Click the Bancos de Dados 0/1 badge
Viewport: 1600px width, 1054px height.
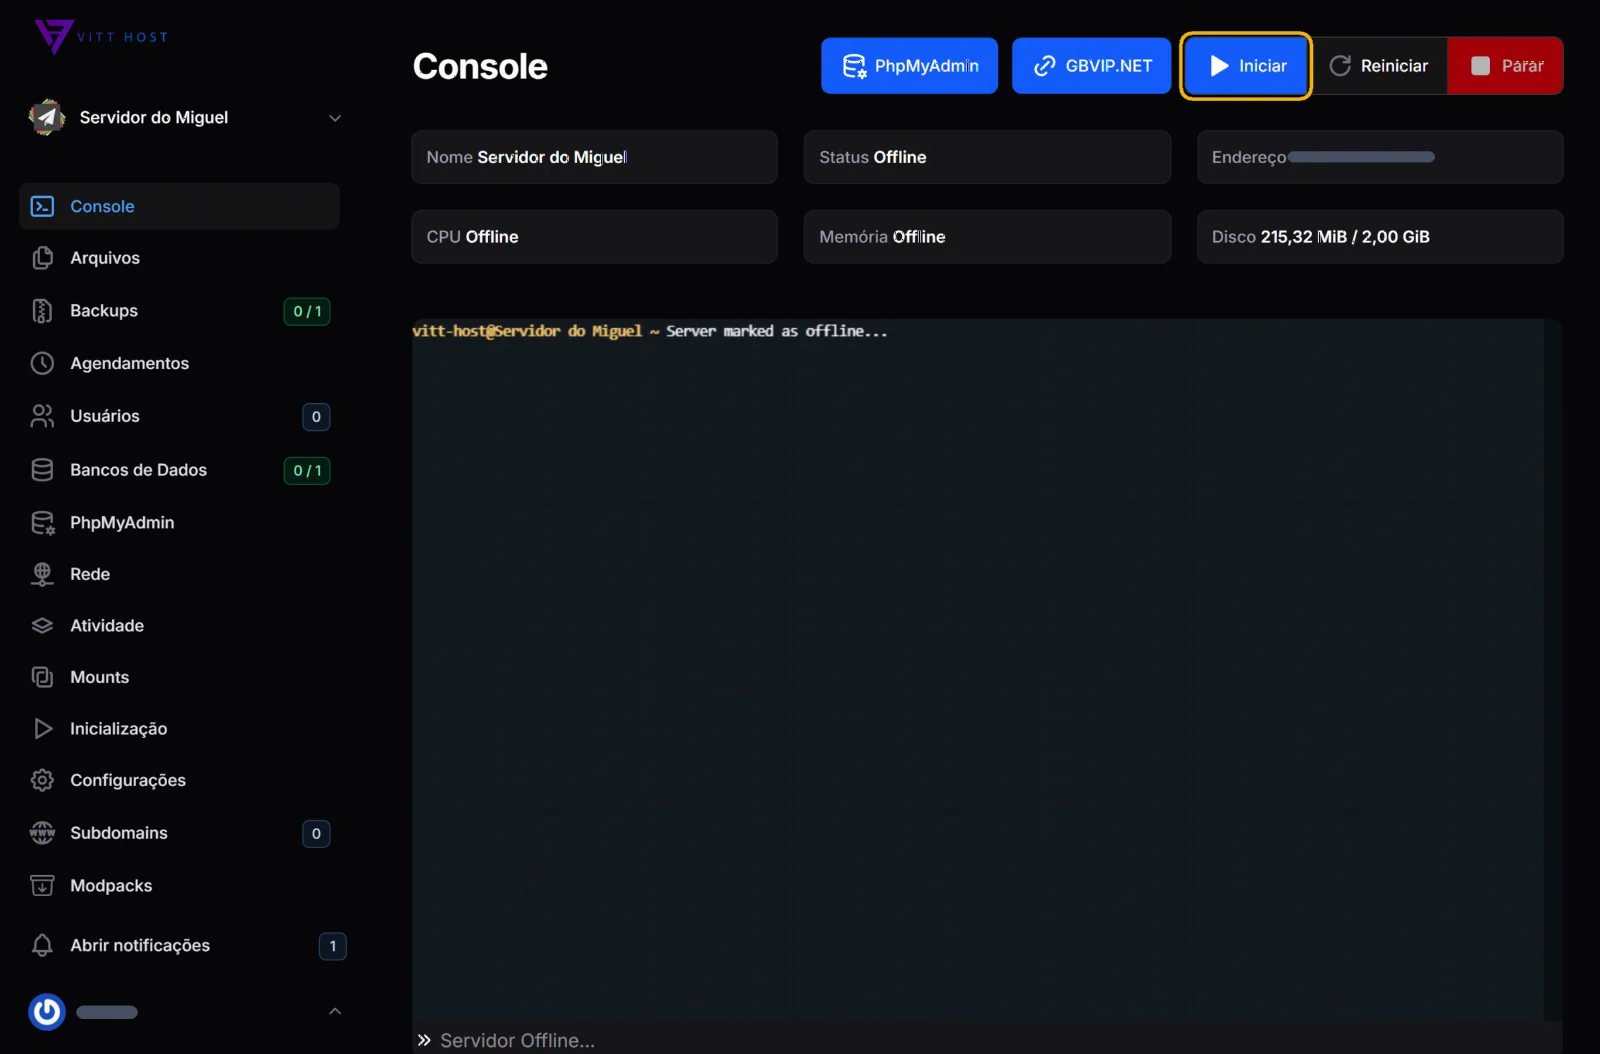[x=307, y=470]
